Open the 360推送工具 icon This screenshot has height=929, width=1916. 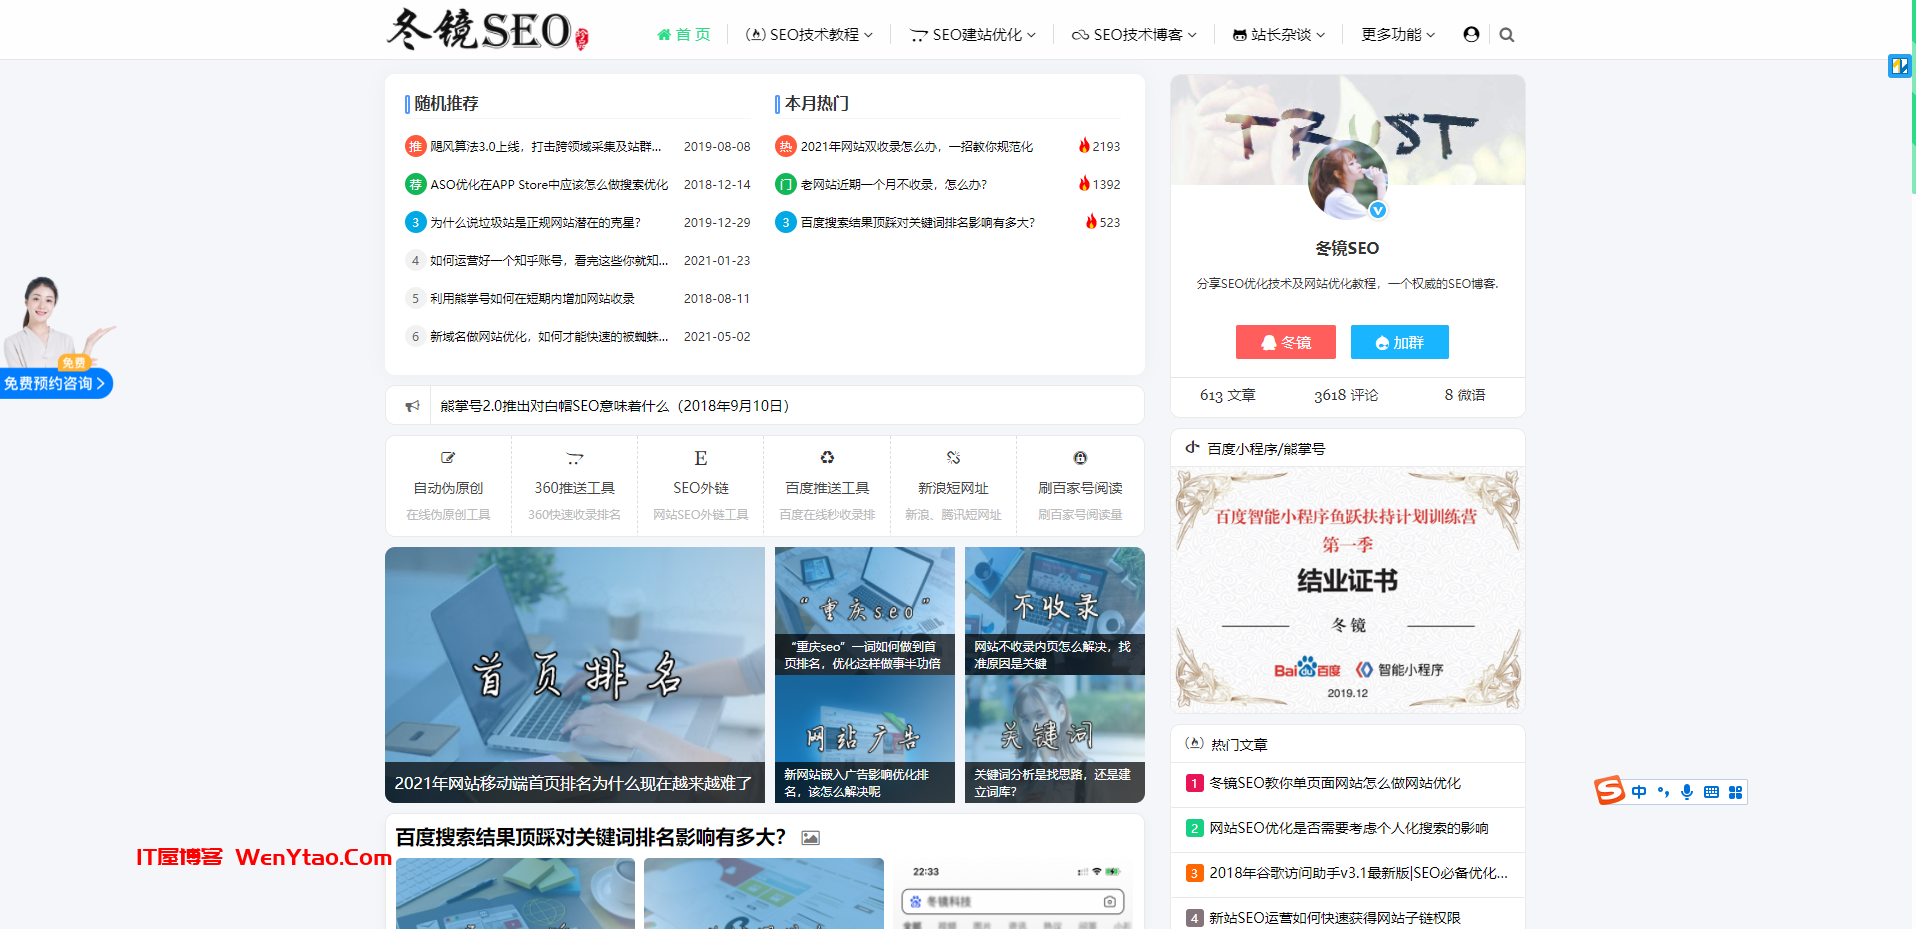pyautogui.click(x=574, y=458)
